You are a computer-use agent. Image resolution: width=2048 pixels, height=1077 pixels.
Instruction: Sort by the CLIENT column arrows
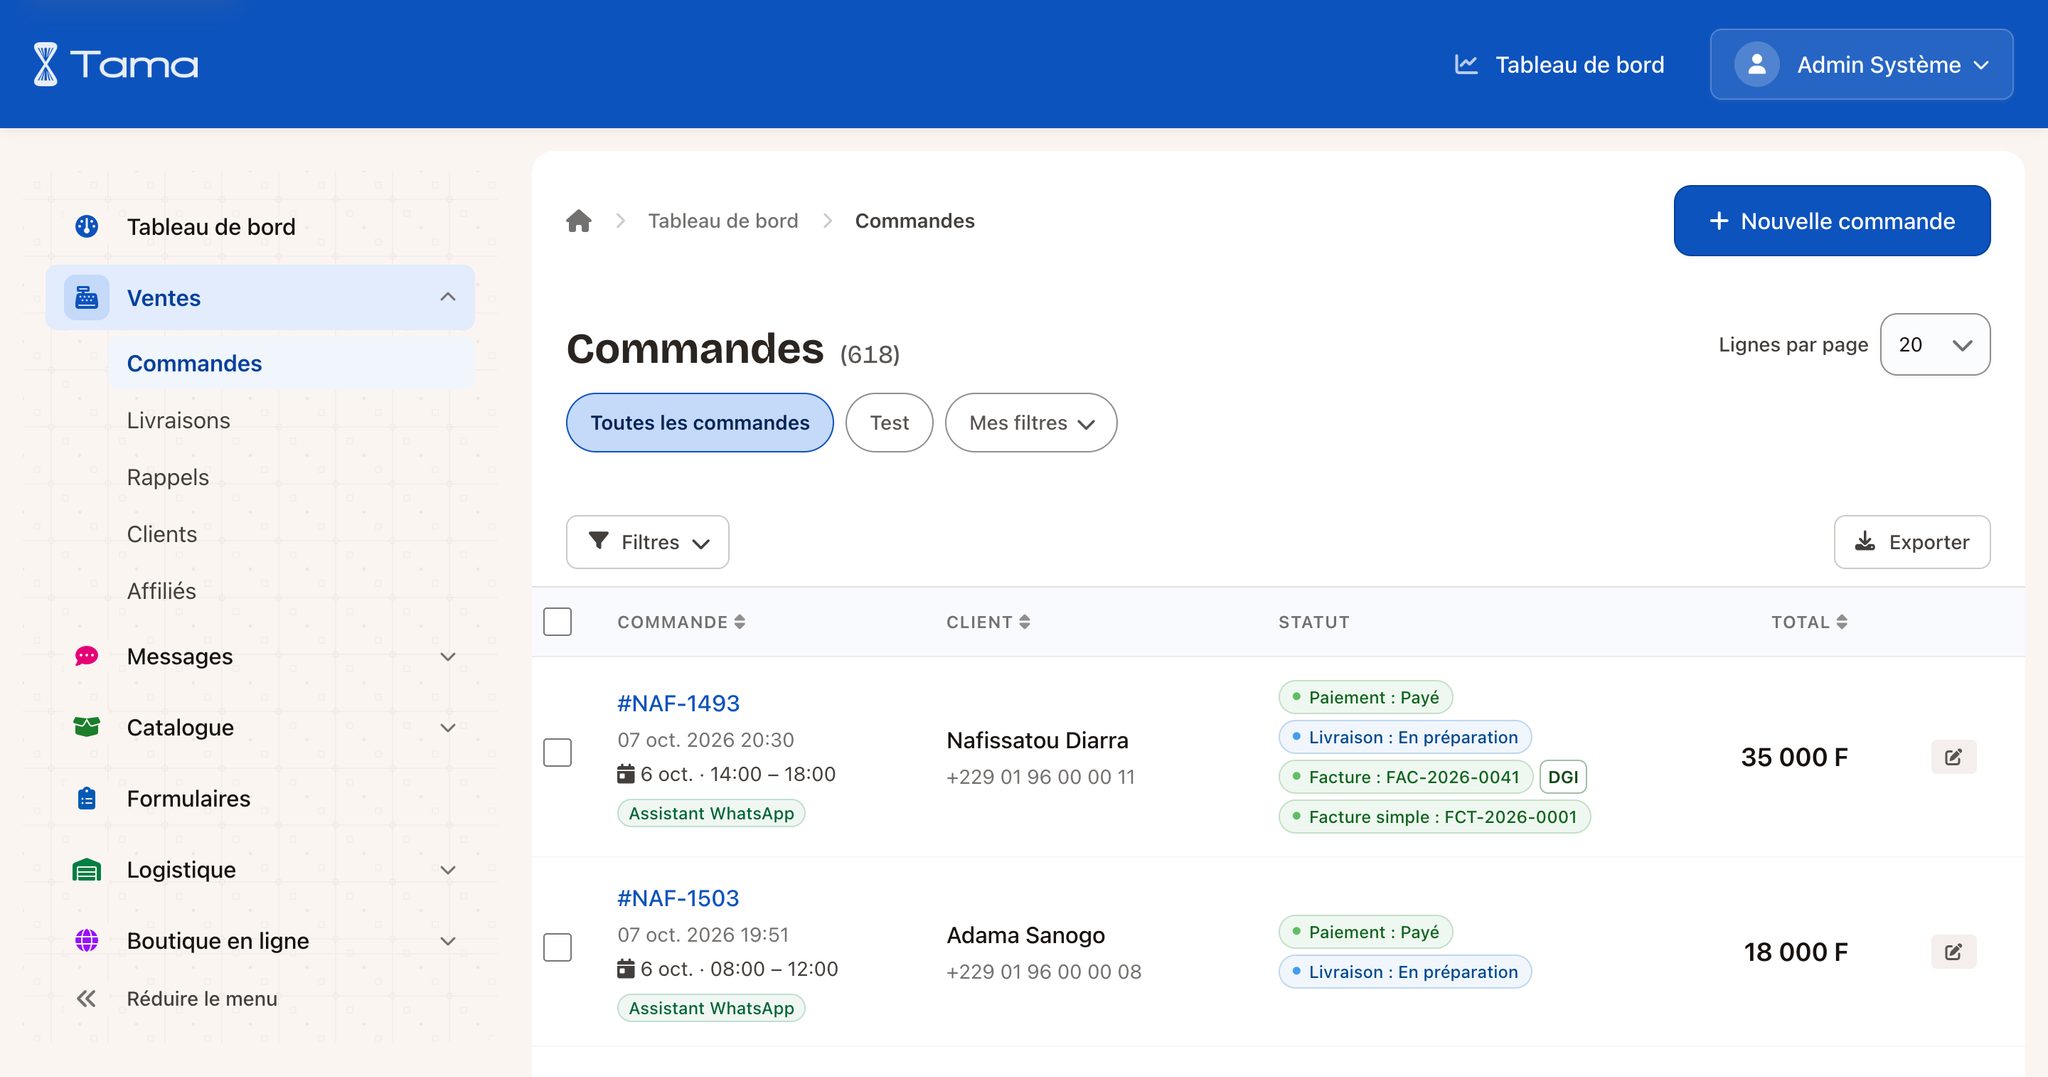(1025, 622)
